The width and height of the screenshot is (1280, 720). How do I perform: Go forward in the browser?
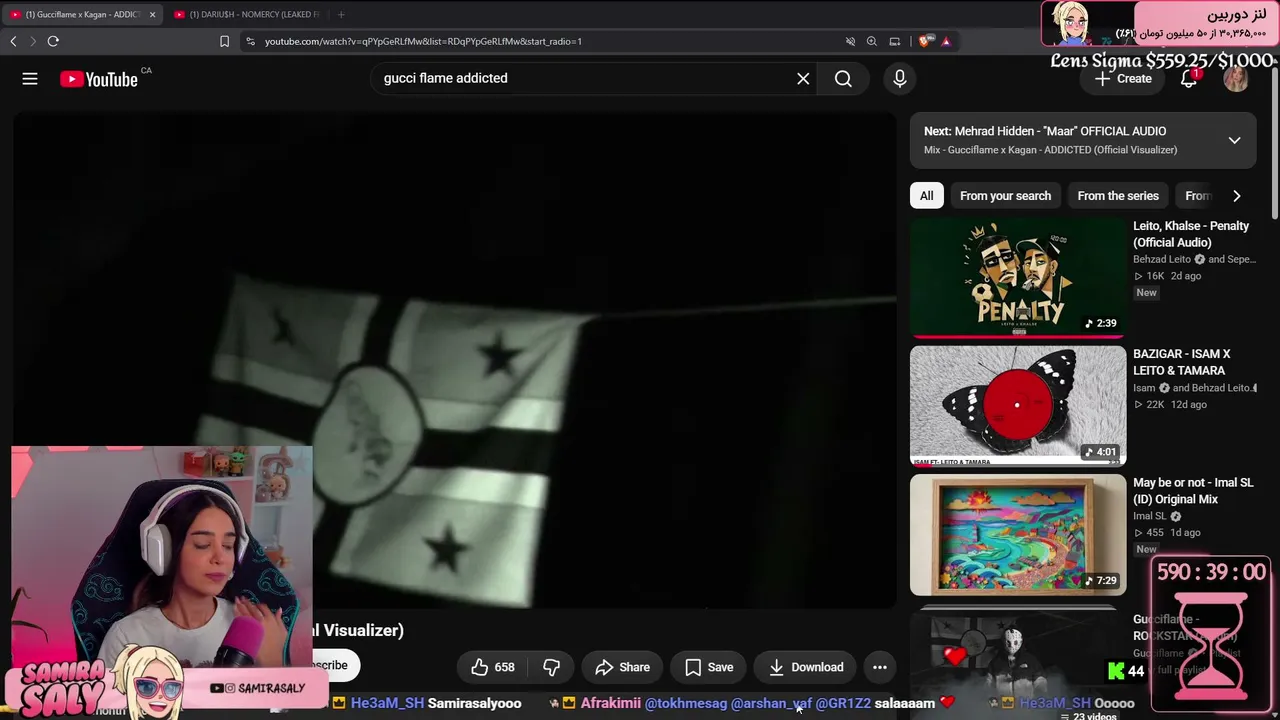pyautogui.click(x=32, y=41)
